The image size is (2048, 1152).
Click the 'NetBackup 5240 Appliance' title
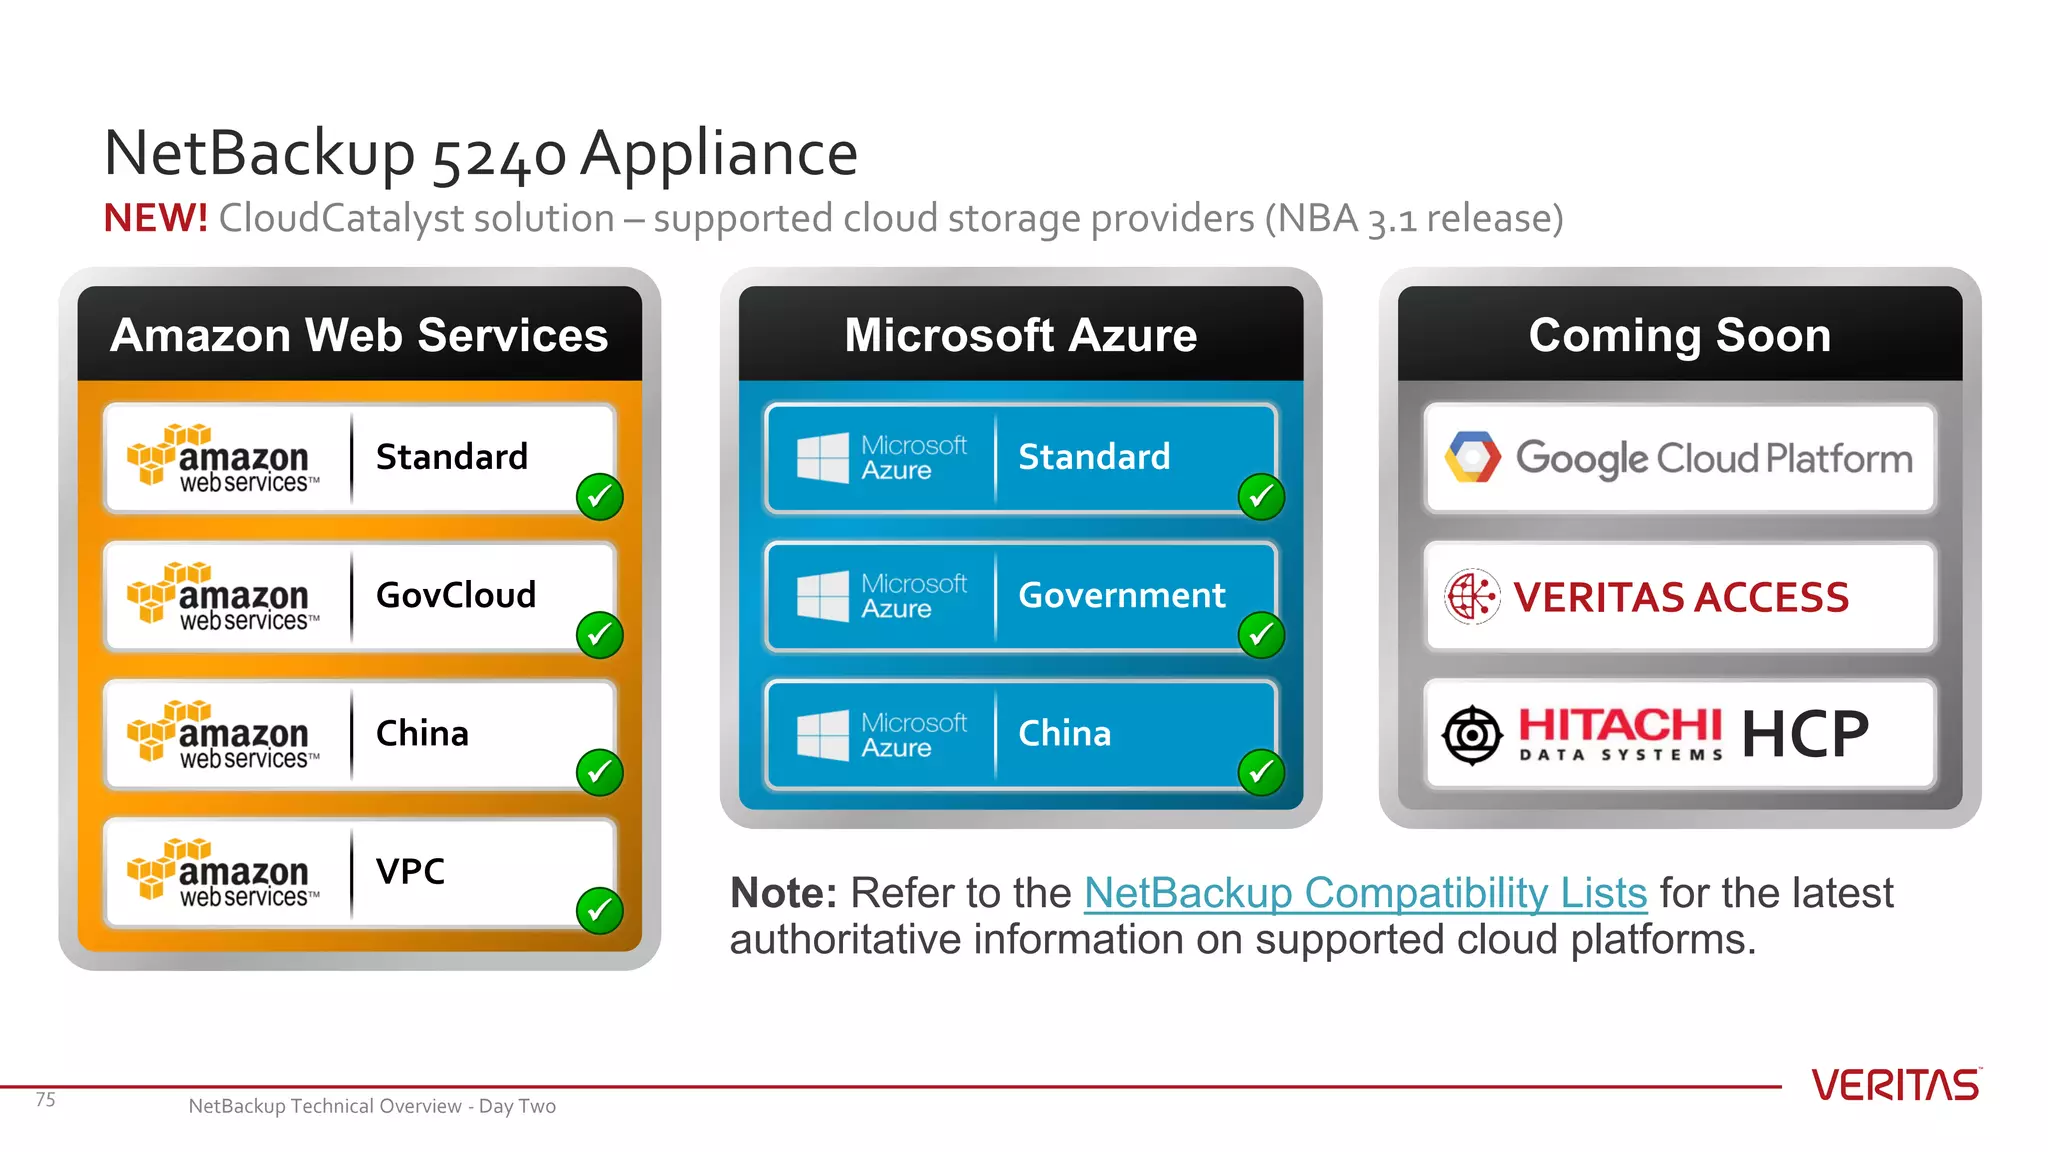[481, 154]
